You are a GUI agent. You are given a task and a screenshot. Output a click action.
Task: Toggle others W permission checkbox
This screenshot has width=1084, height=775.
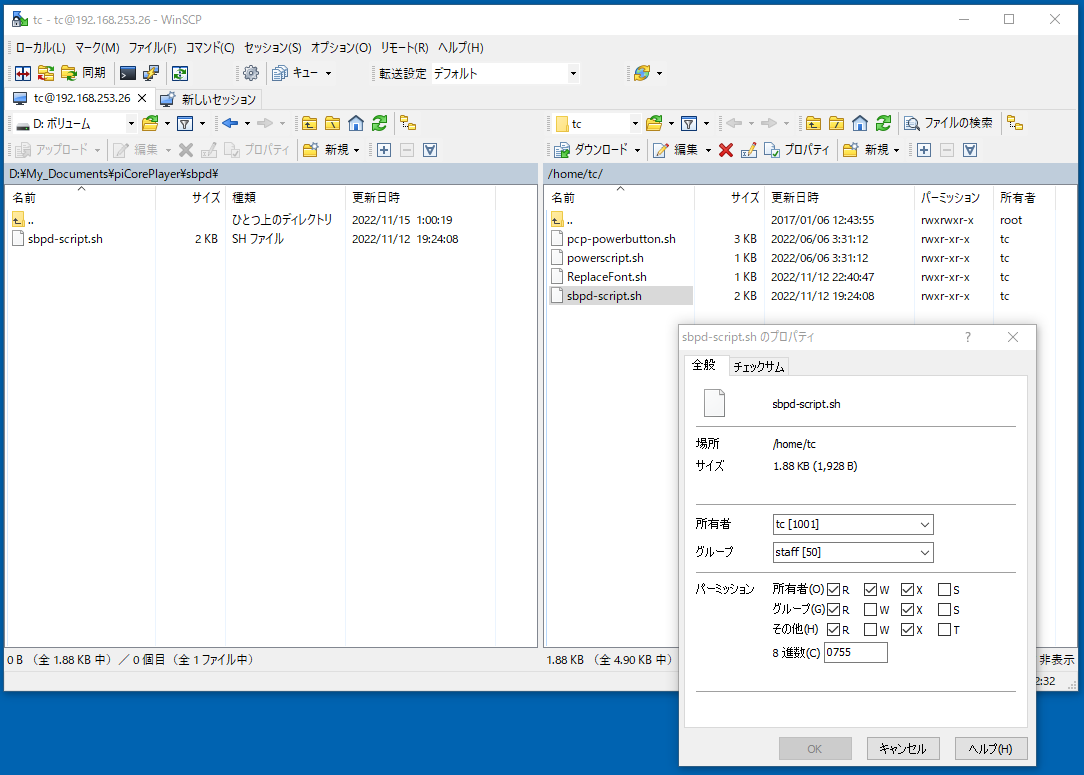point(870,630)
